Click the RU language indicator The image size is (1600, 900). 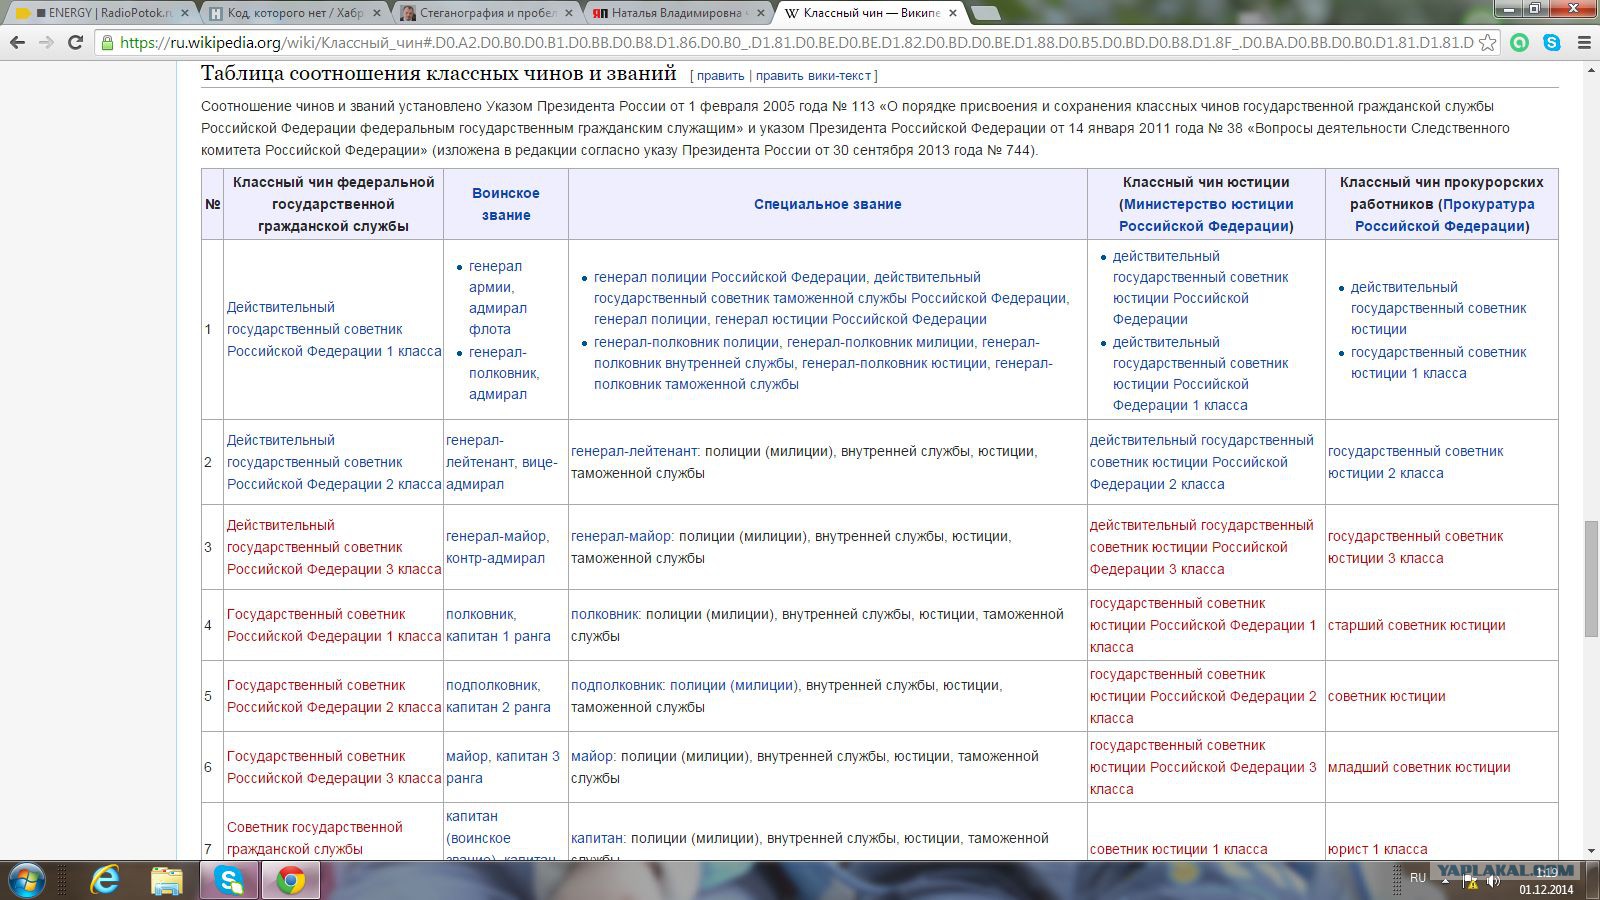pos(1418,878)
